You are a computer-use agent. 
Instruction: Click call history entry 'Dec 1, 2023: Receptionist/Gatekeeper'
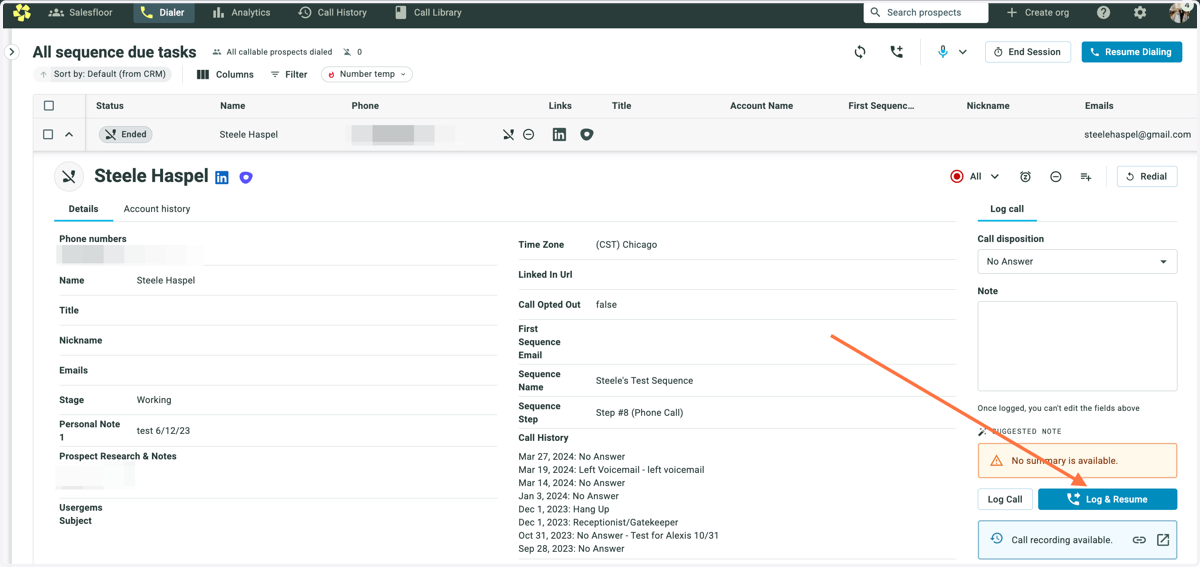pyautogui.click(x=599, y=522)
